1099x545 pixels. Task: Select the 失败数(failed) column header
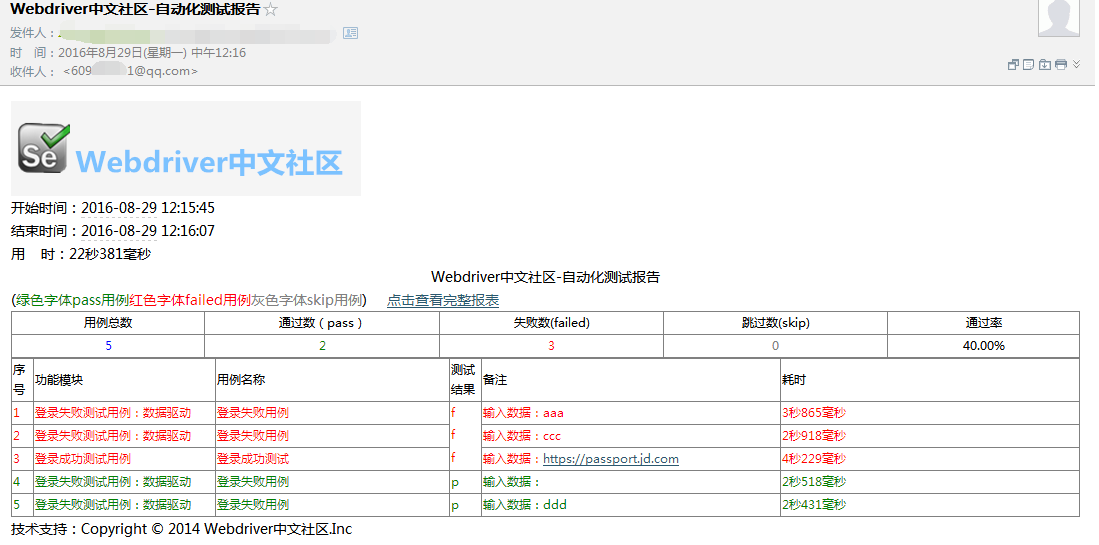pyautogui.click(x=552, y=323)
